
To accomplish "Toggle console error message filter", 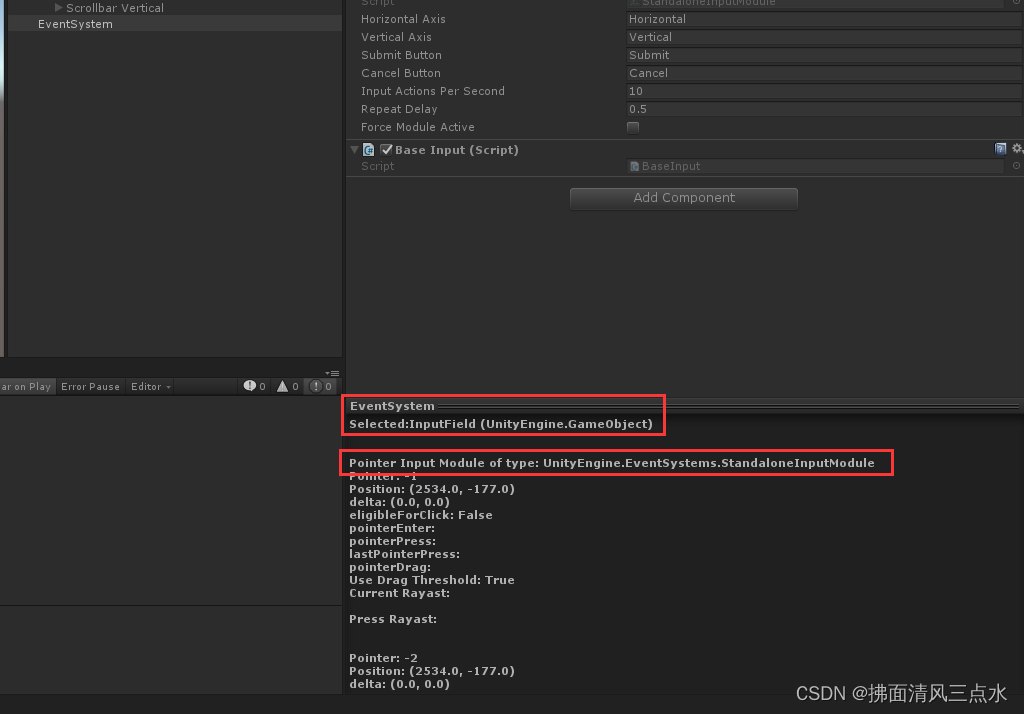I will [x=321, y=387].
